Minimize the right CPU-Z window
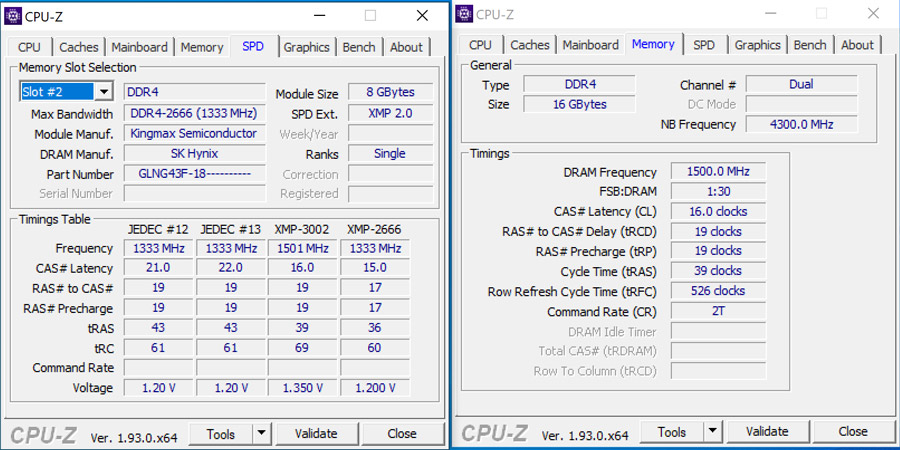Viewport: 900px width, 450px height. [769, 13]
